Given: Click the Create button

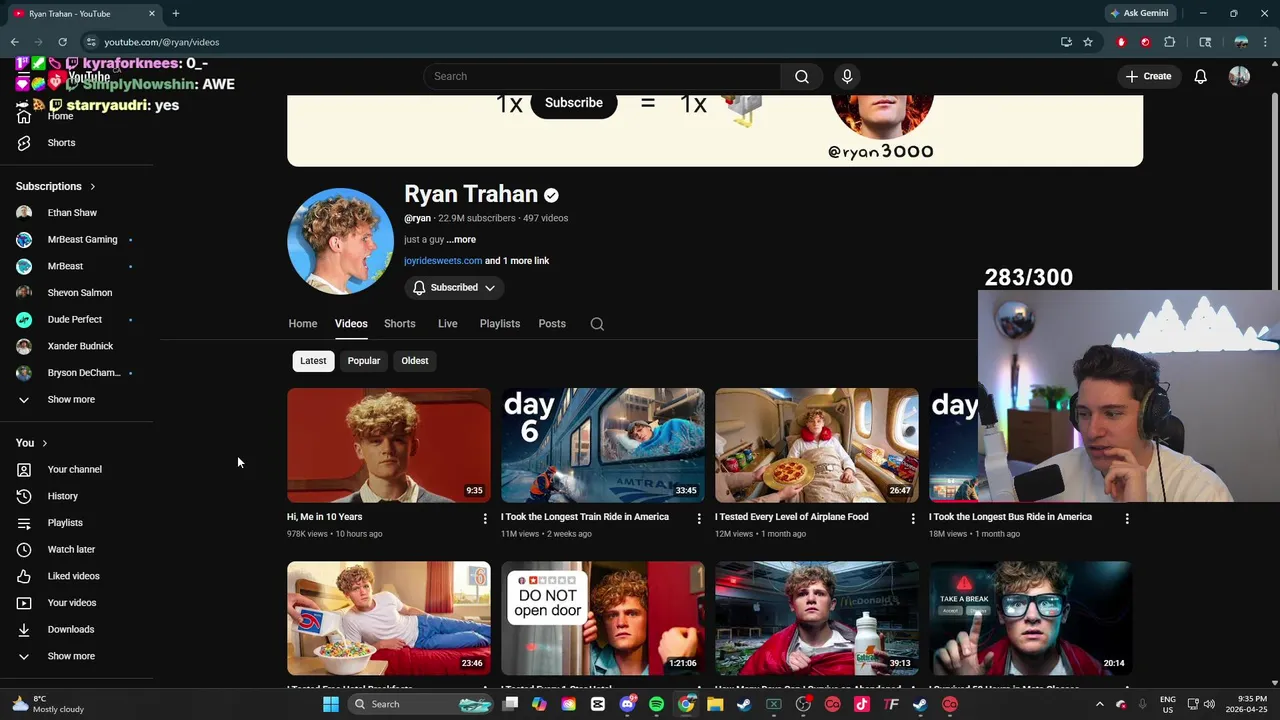Looking at the screenshot, I should 1148,76.
